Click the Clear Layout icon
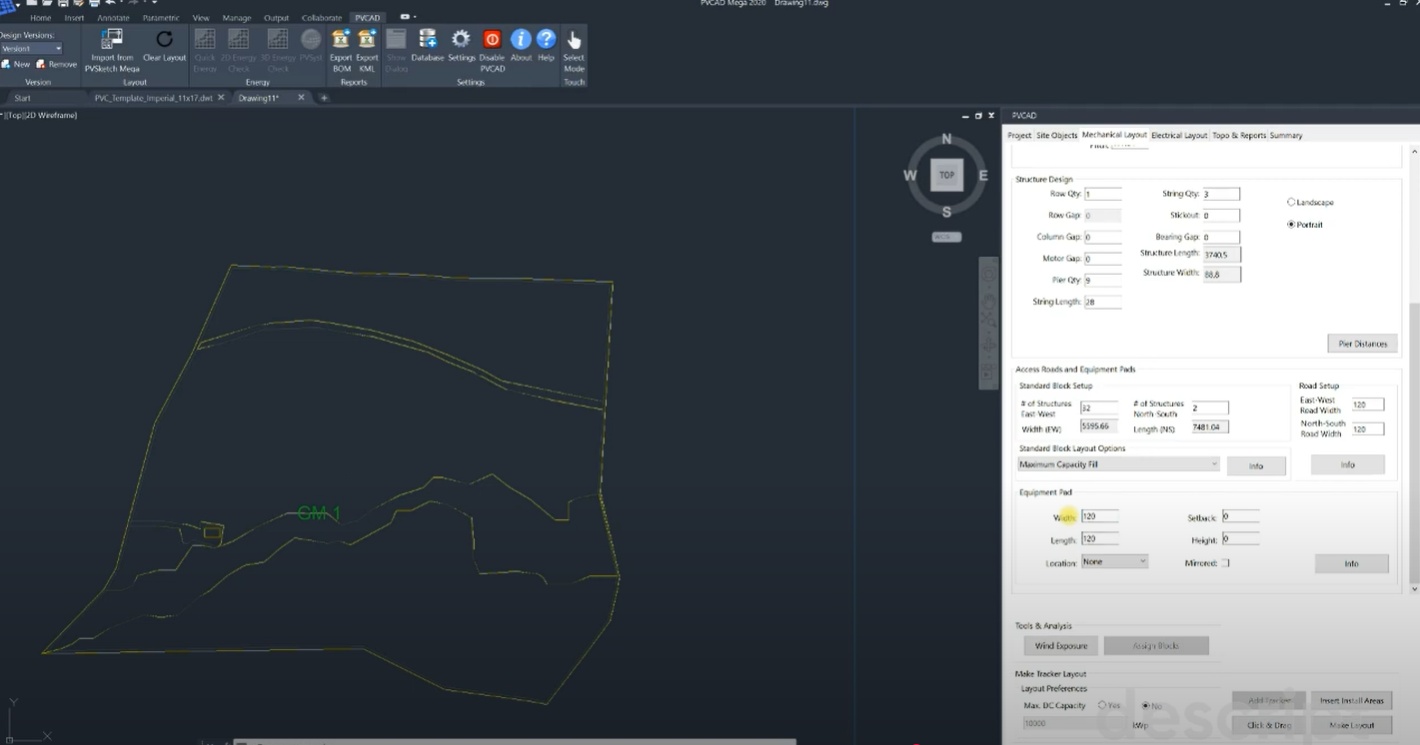 point(165,40)
